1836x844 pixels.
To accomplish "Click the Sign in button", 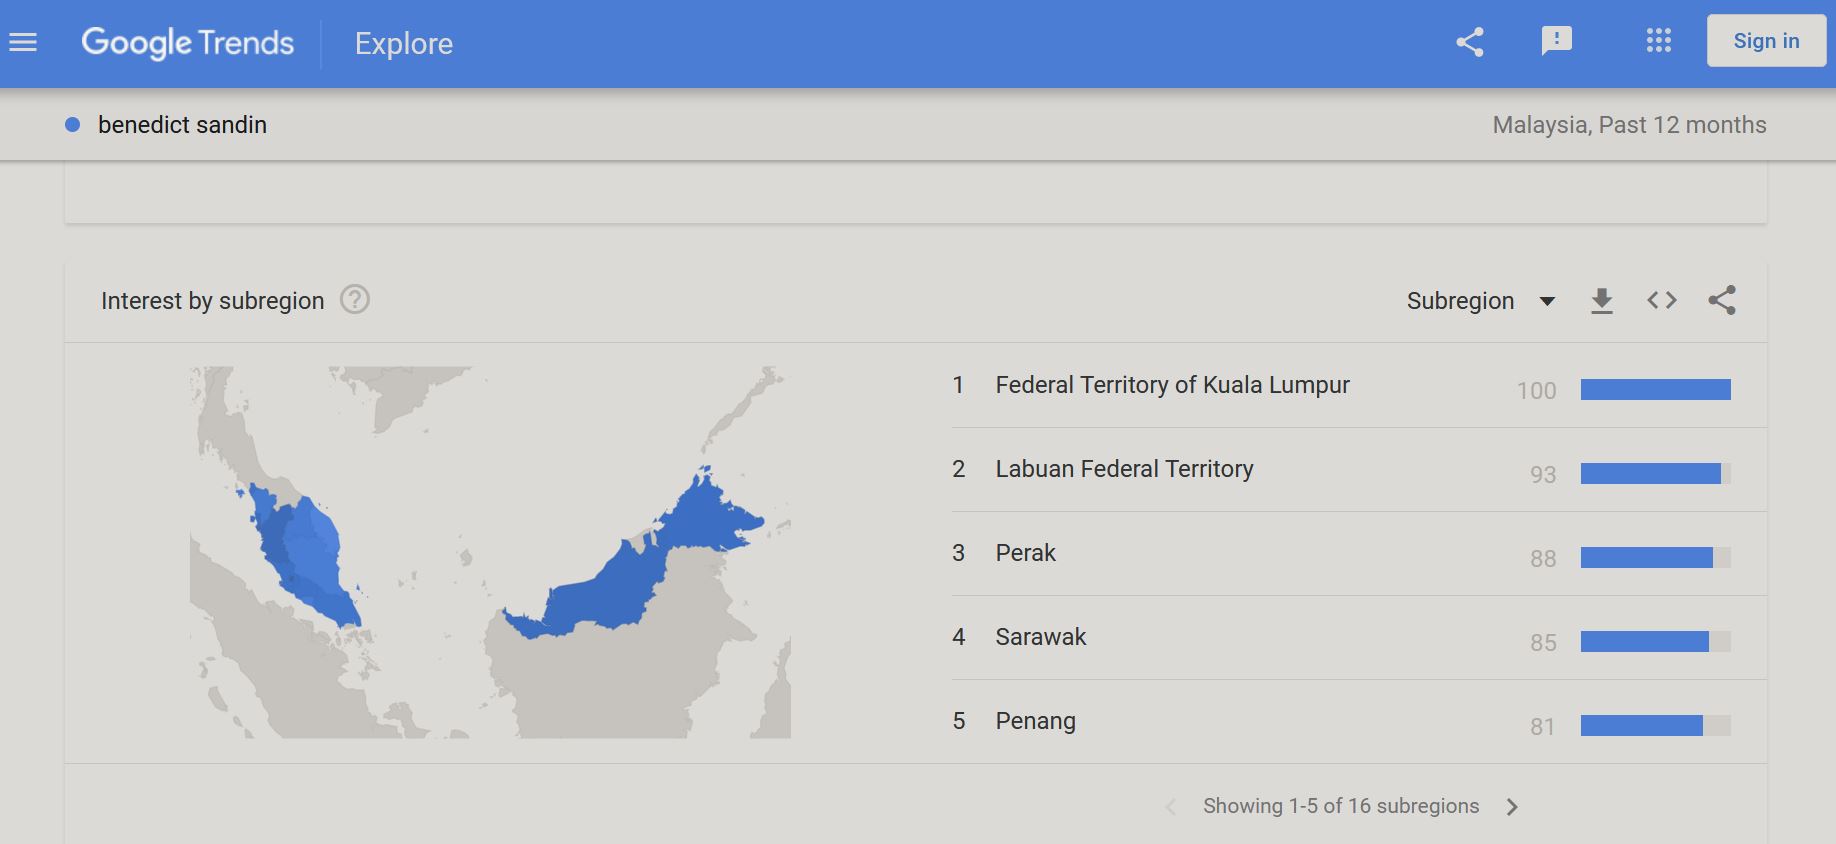I will (1766, 41).
